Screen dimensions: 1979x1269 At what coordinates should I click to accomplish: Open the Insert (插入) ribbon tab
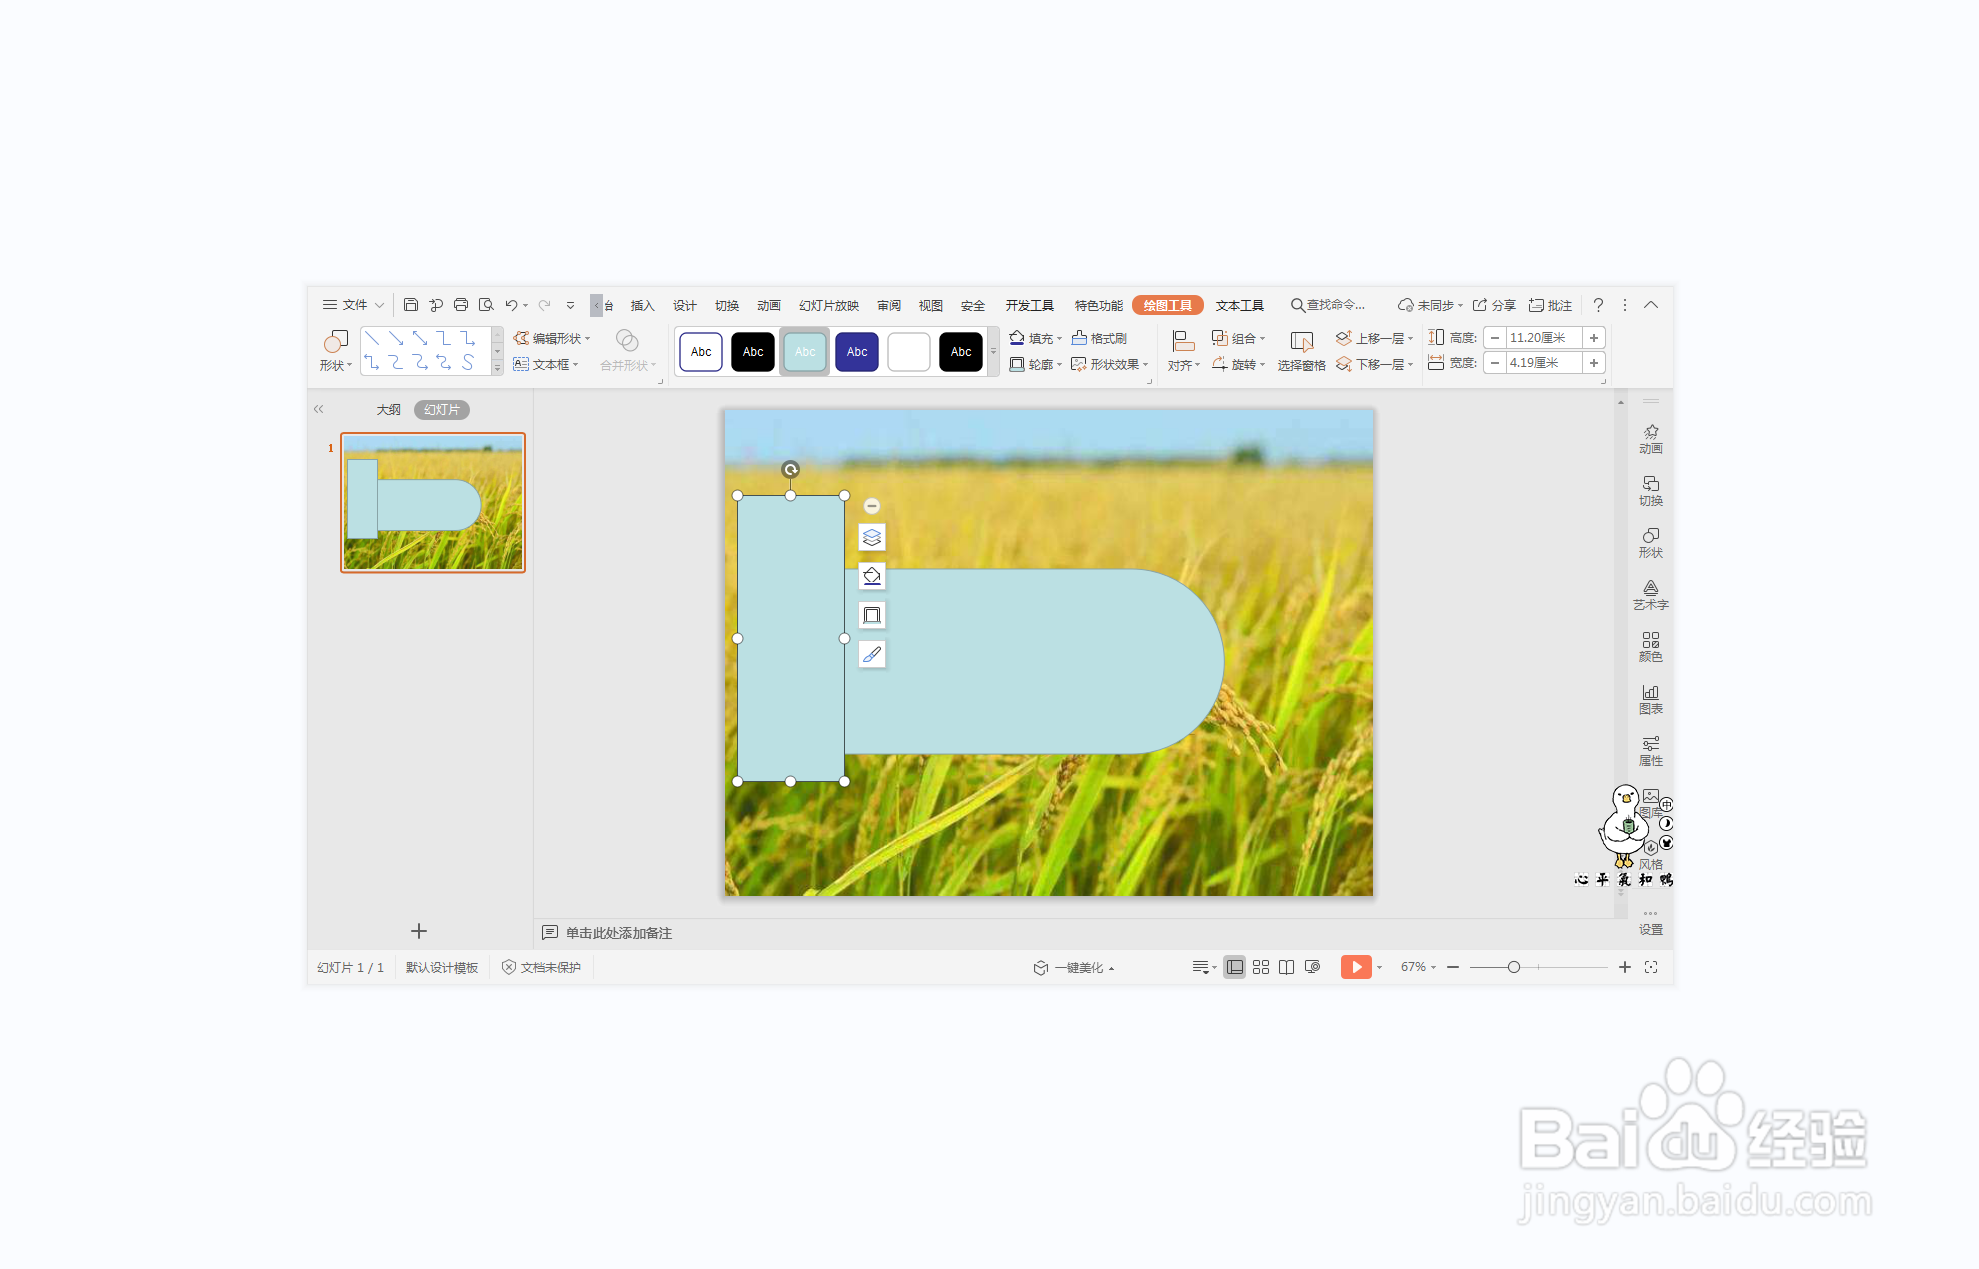pos(642,306)
